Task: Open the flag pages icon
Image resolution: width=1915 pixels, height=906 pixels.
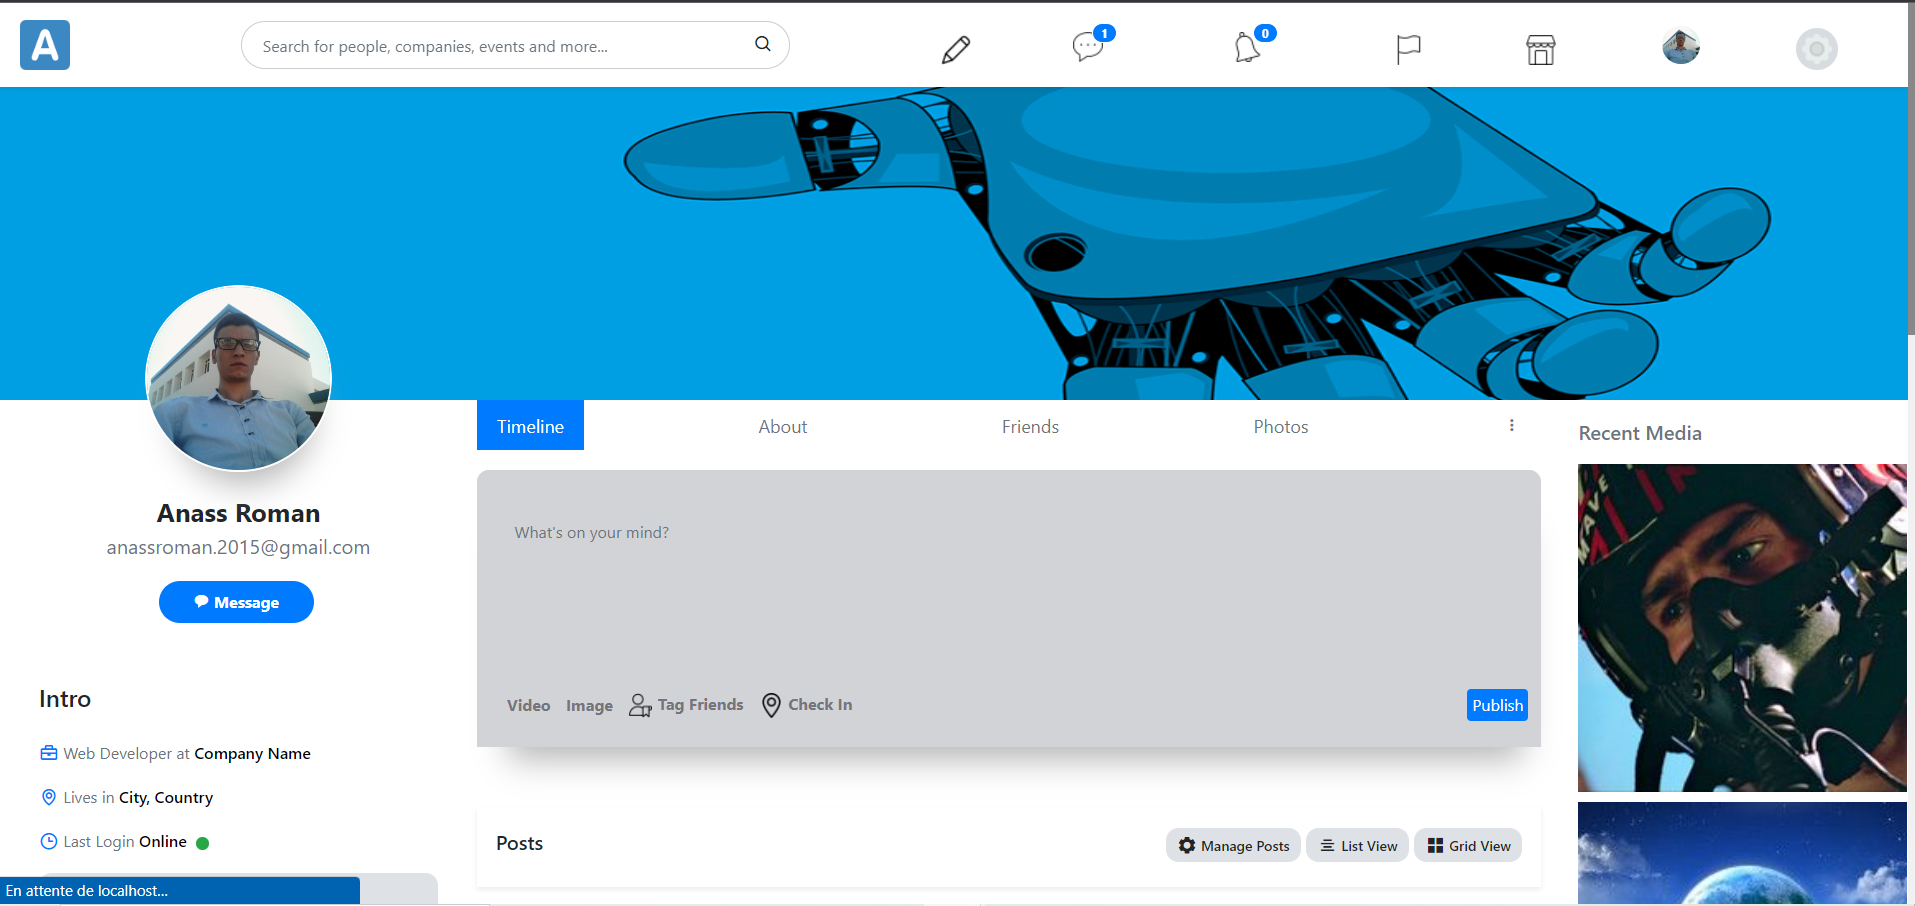Action: [1408, 49]
